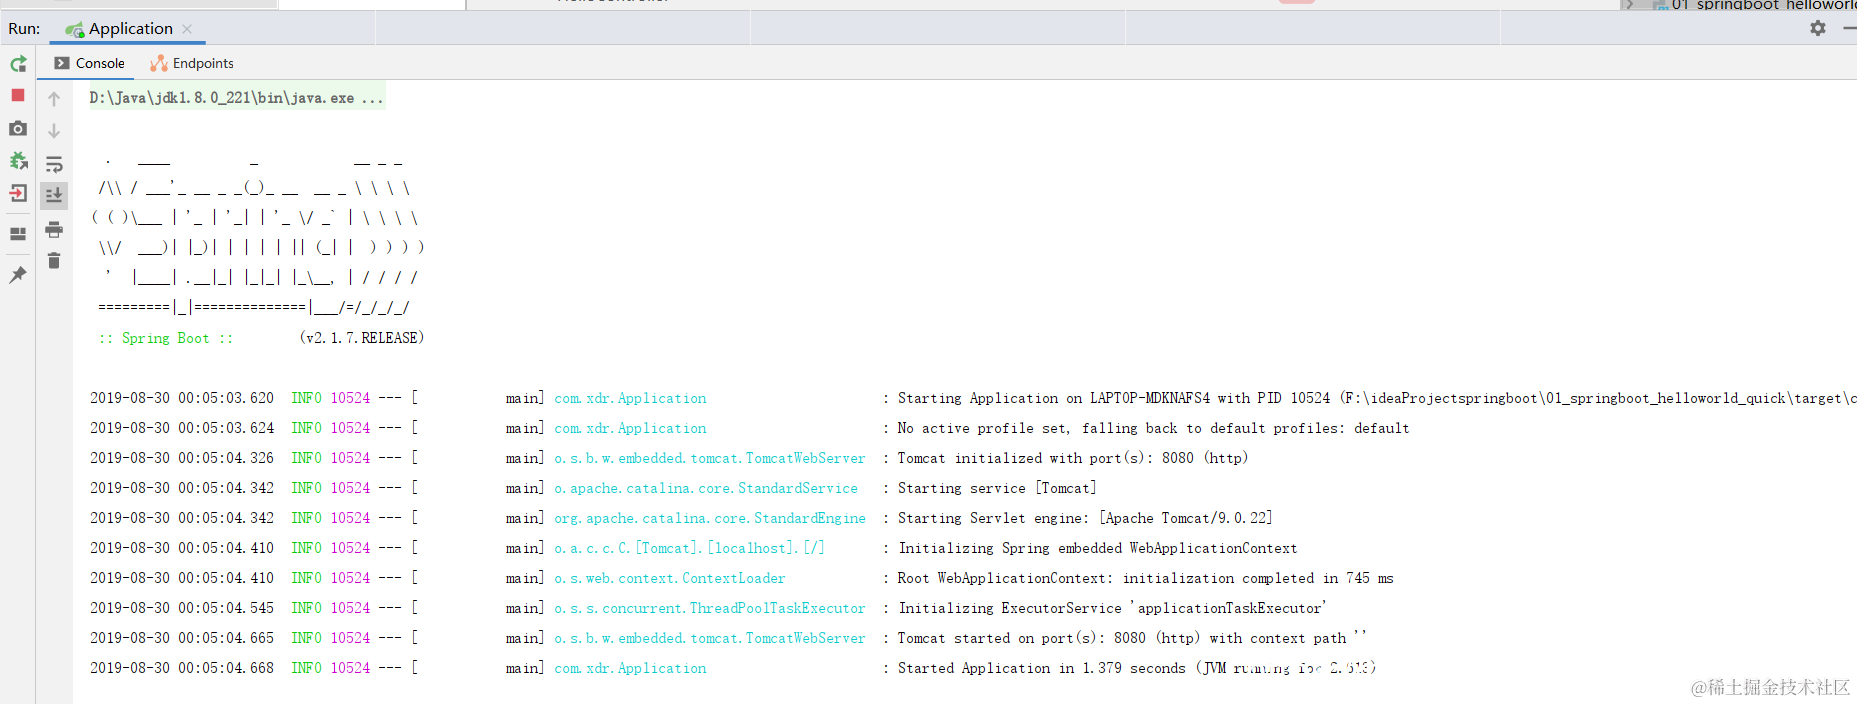Toggle soft-wrap in the console

coord(54,163)
